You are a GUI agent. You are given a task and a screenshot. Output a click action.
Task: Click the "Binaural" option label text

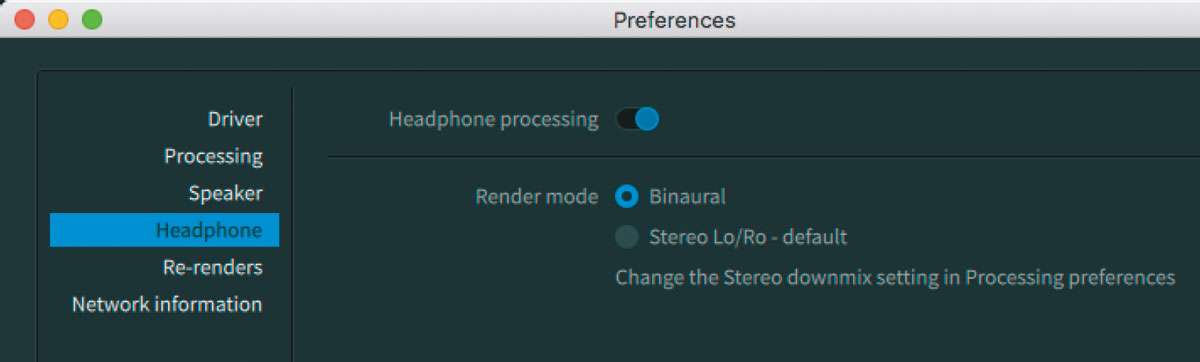688,197
